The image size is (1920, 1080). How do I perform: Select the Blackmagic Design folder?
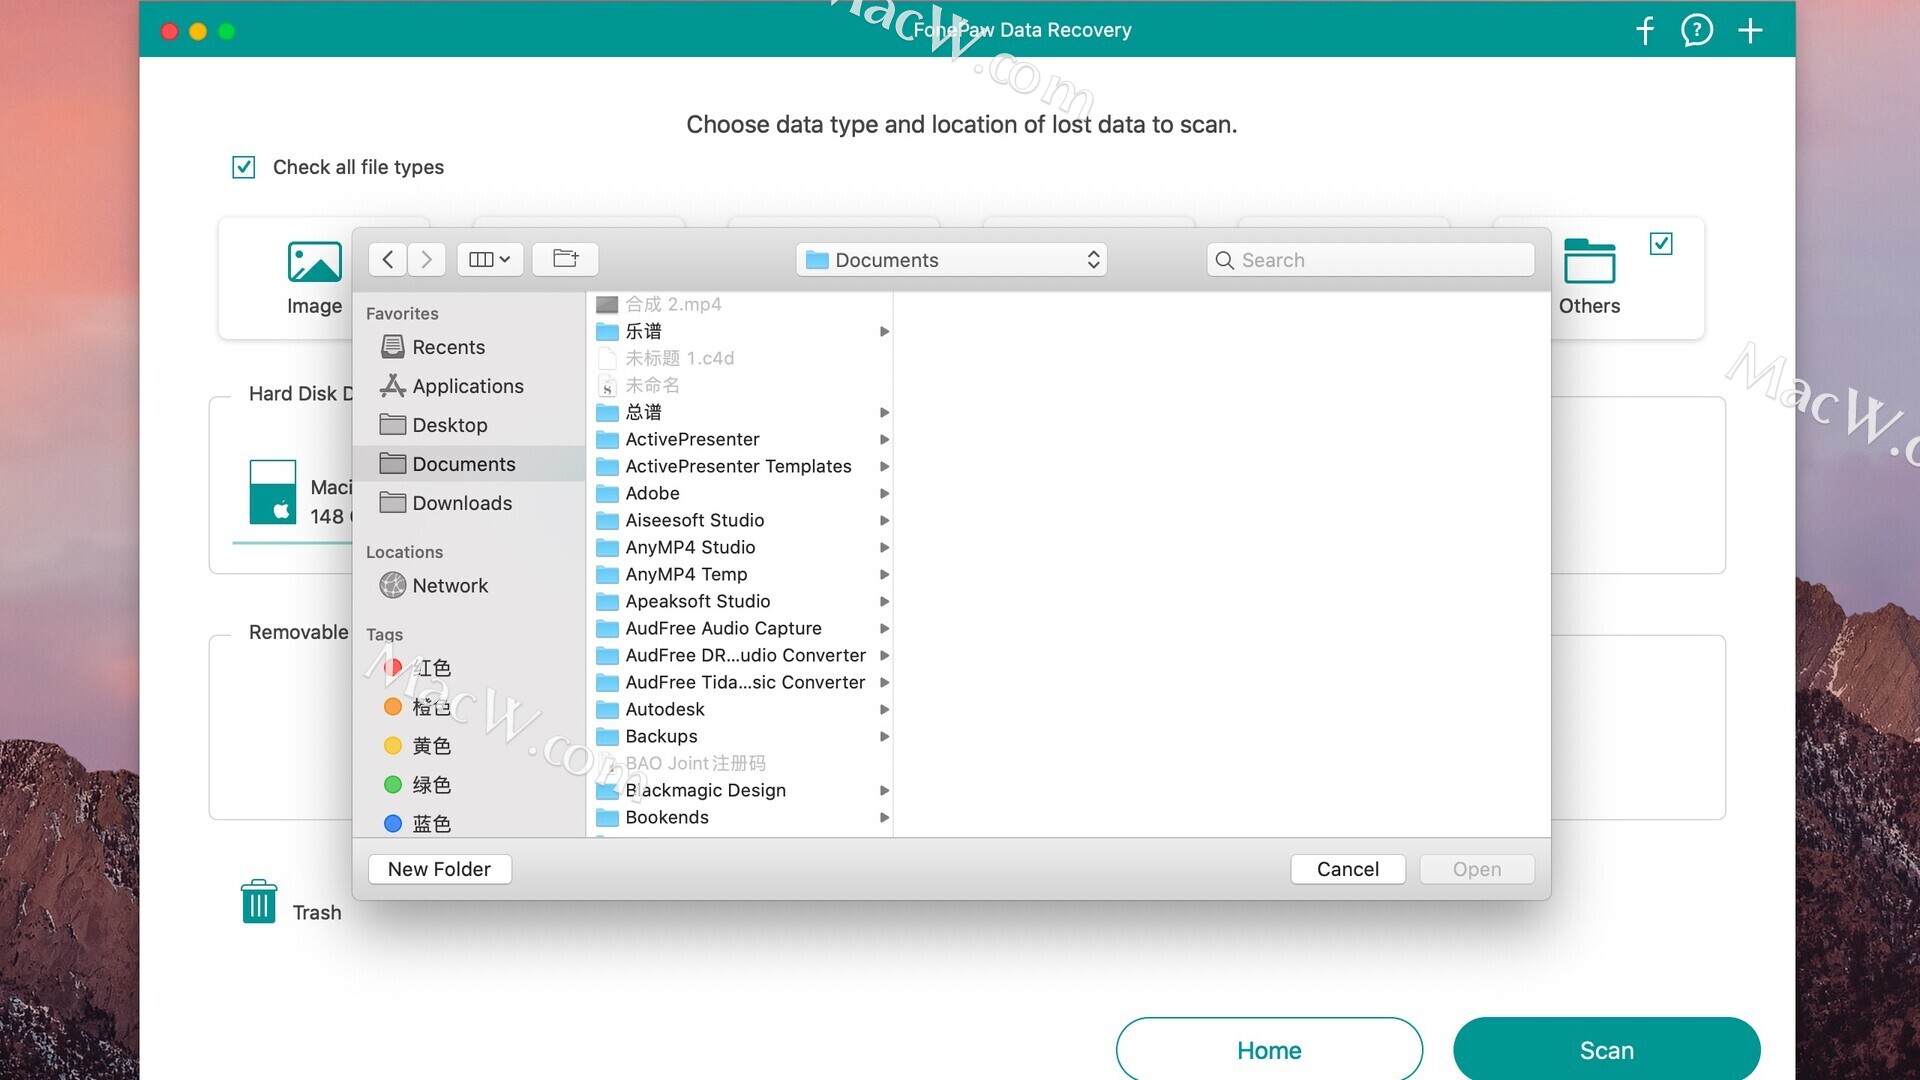pos(740,790)
